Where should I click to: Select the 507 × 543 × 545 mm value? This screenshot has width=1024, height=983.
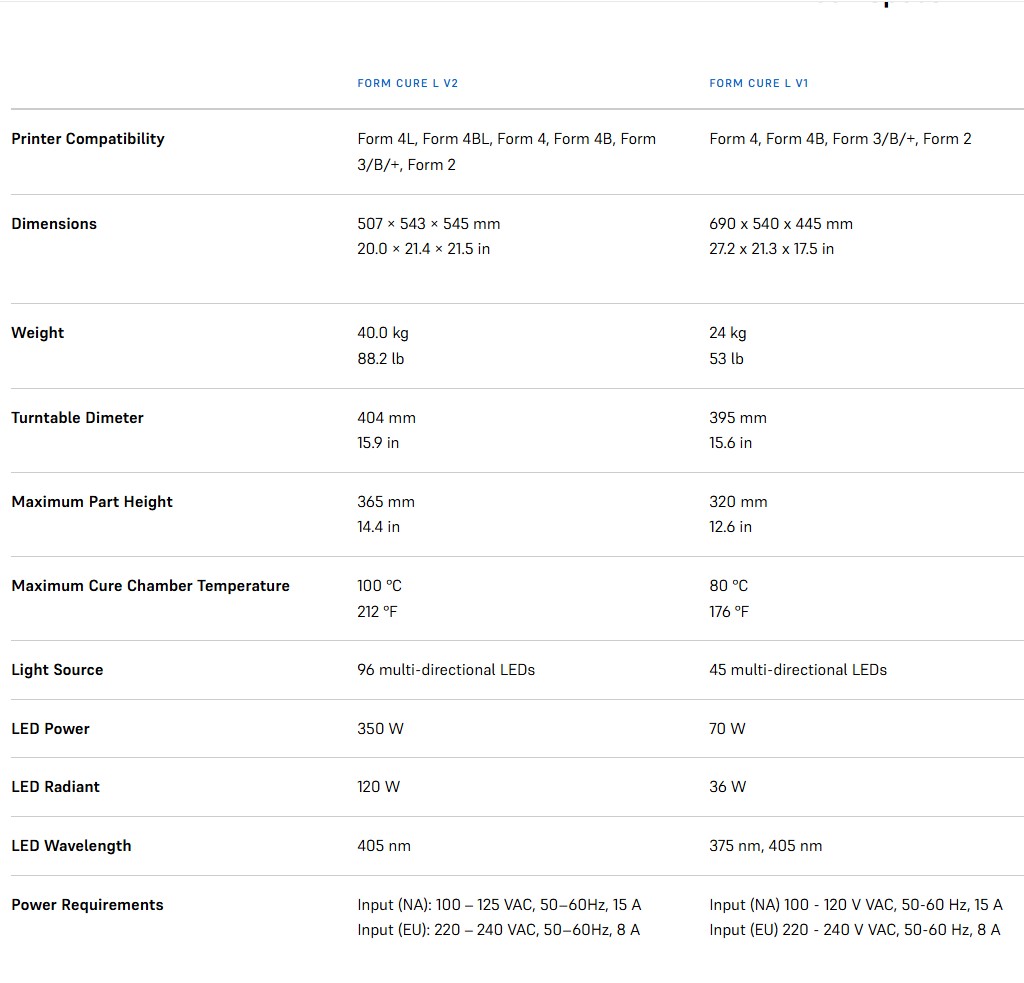click(x=428, y=224)
